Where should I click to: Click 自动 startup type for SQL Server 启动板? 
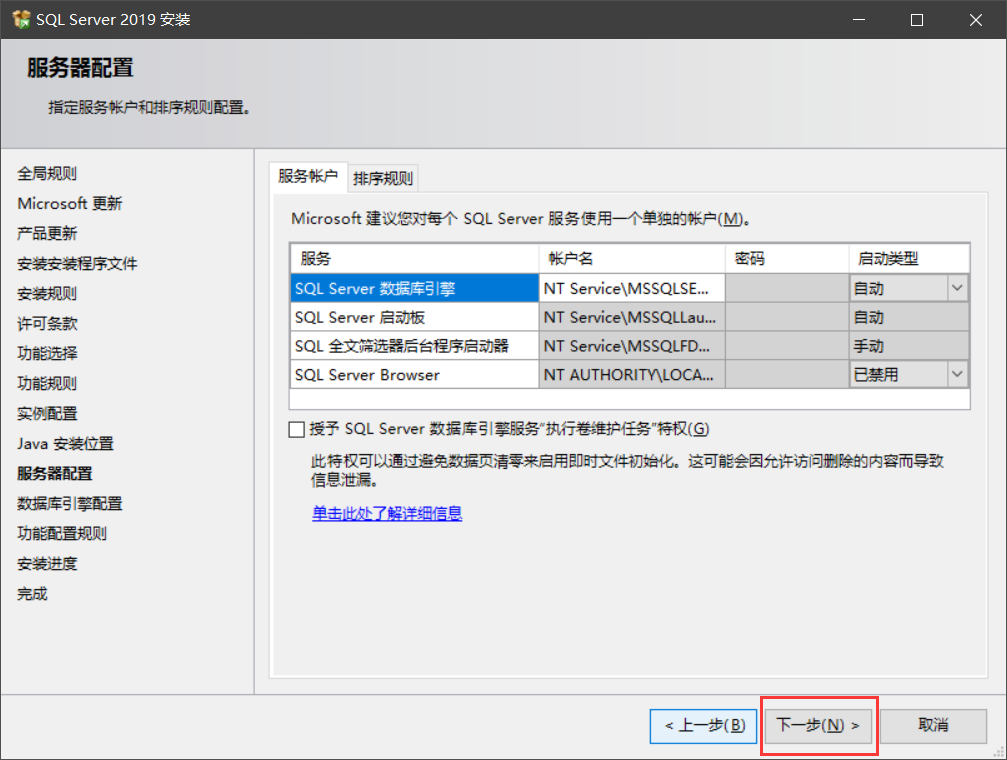coord(909,317)
